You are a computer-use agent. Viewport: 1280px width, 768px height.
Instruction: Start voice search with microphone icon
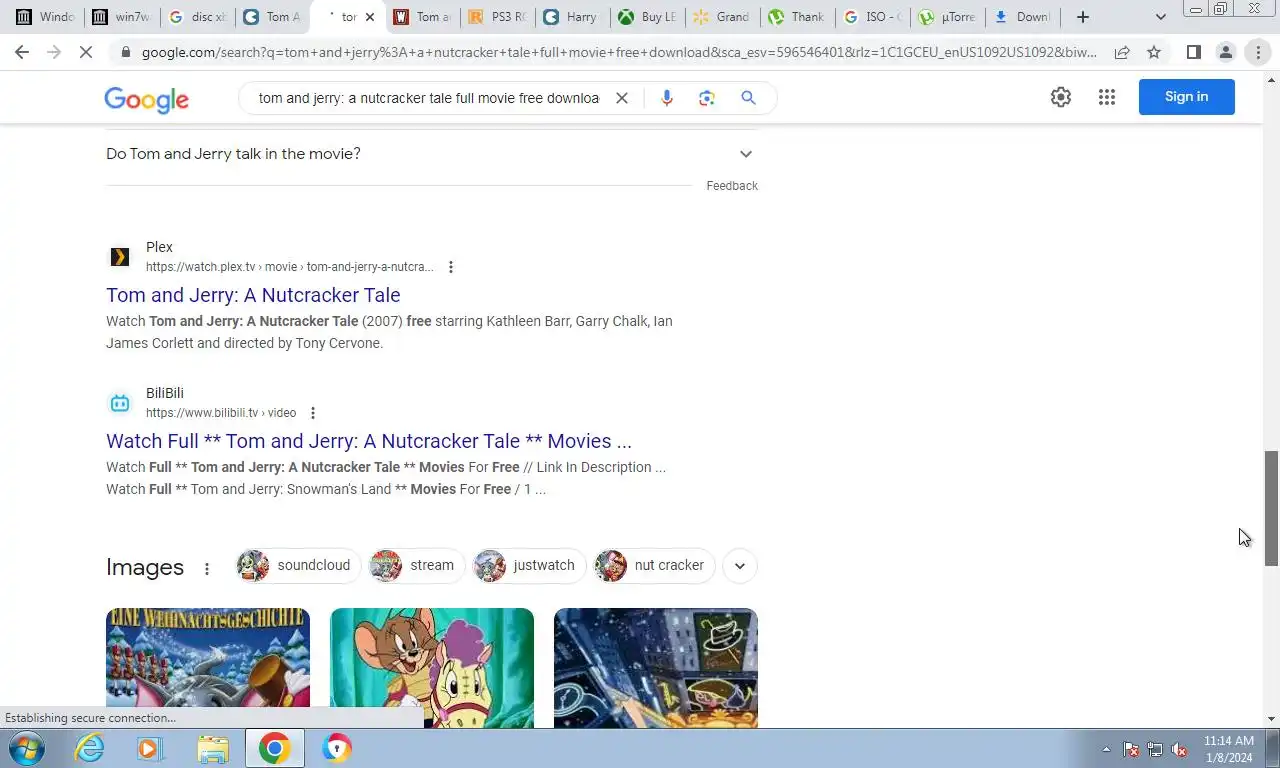point(667,98)
